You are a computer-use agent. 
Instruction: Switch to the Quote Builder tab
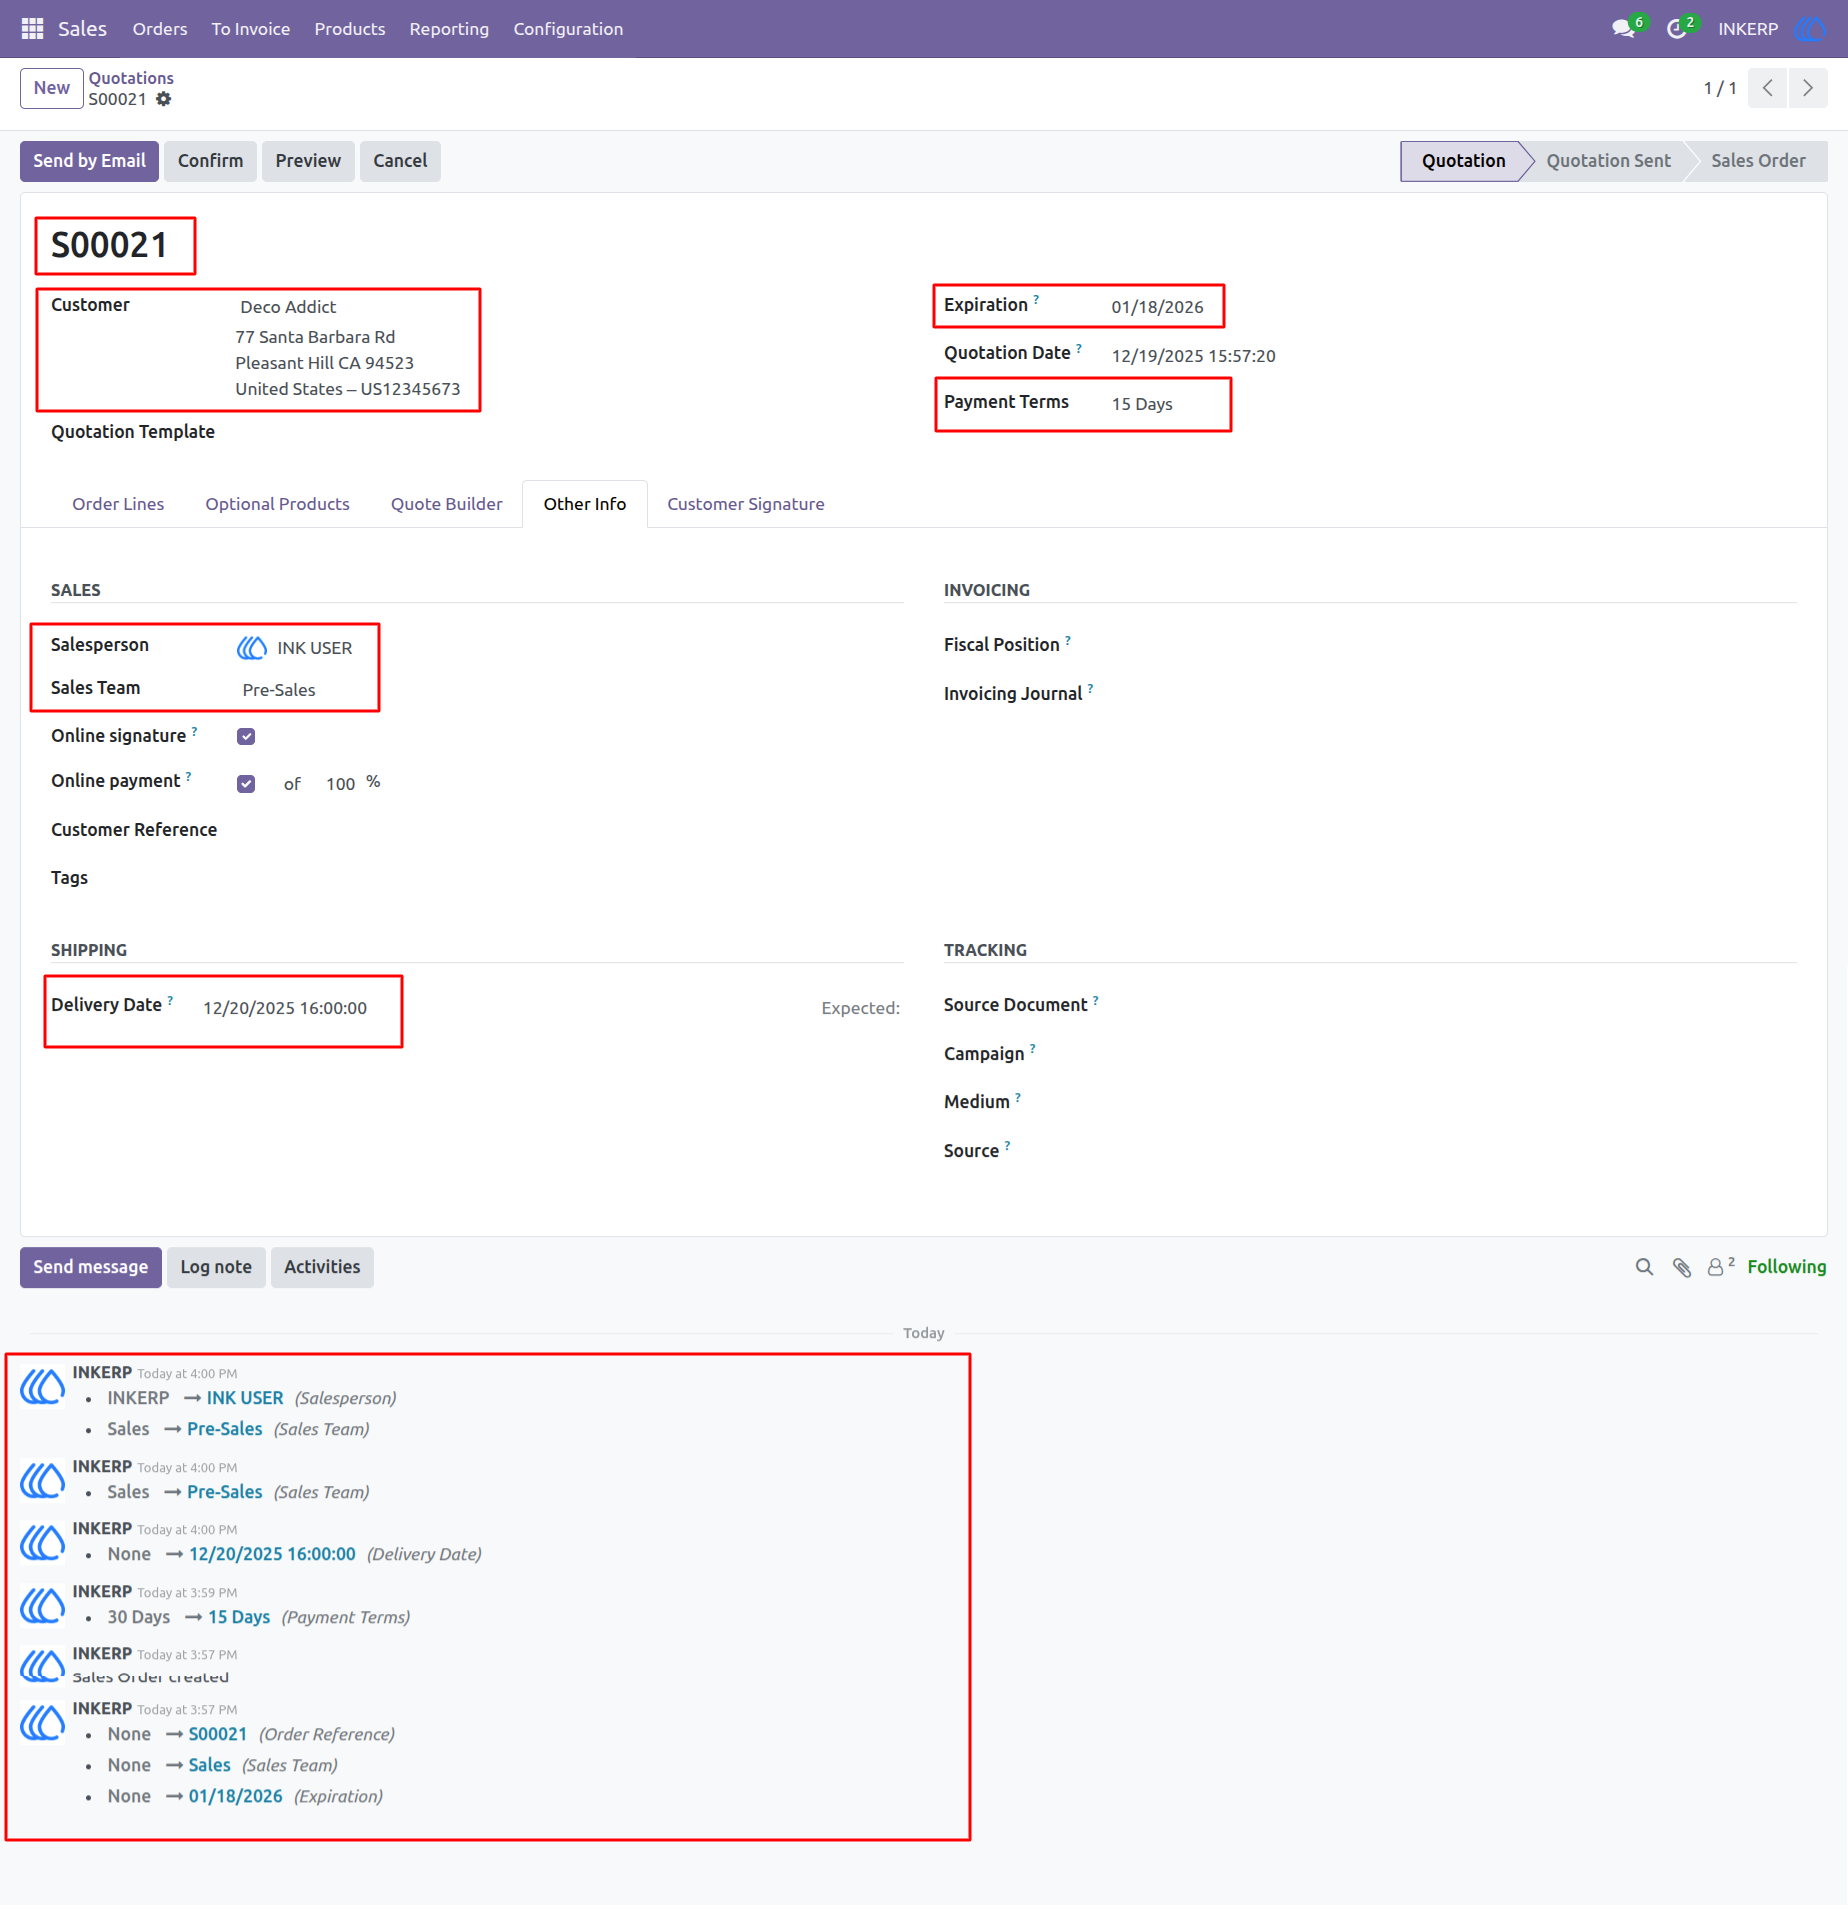pyautogui.click(x=447, y=504)
